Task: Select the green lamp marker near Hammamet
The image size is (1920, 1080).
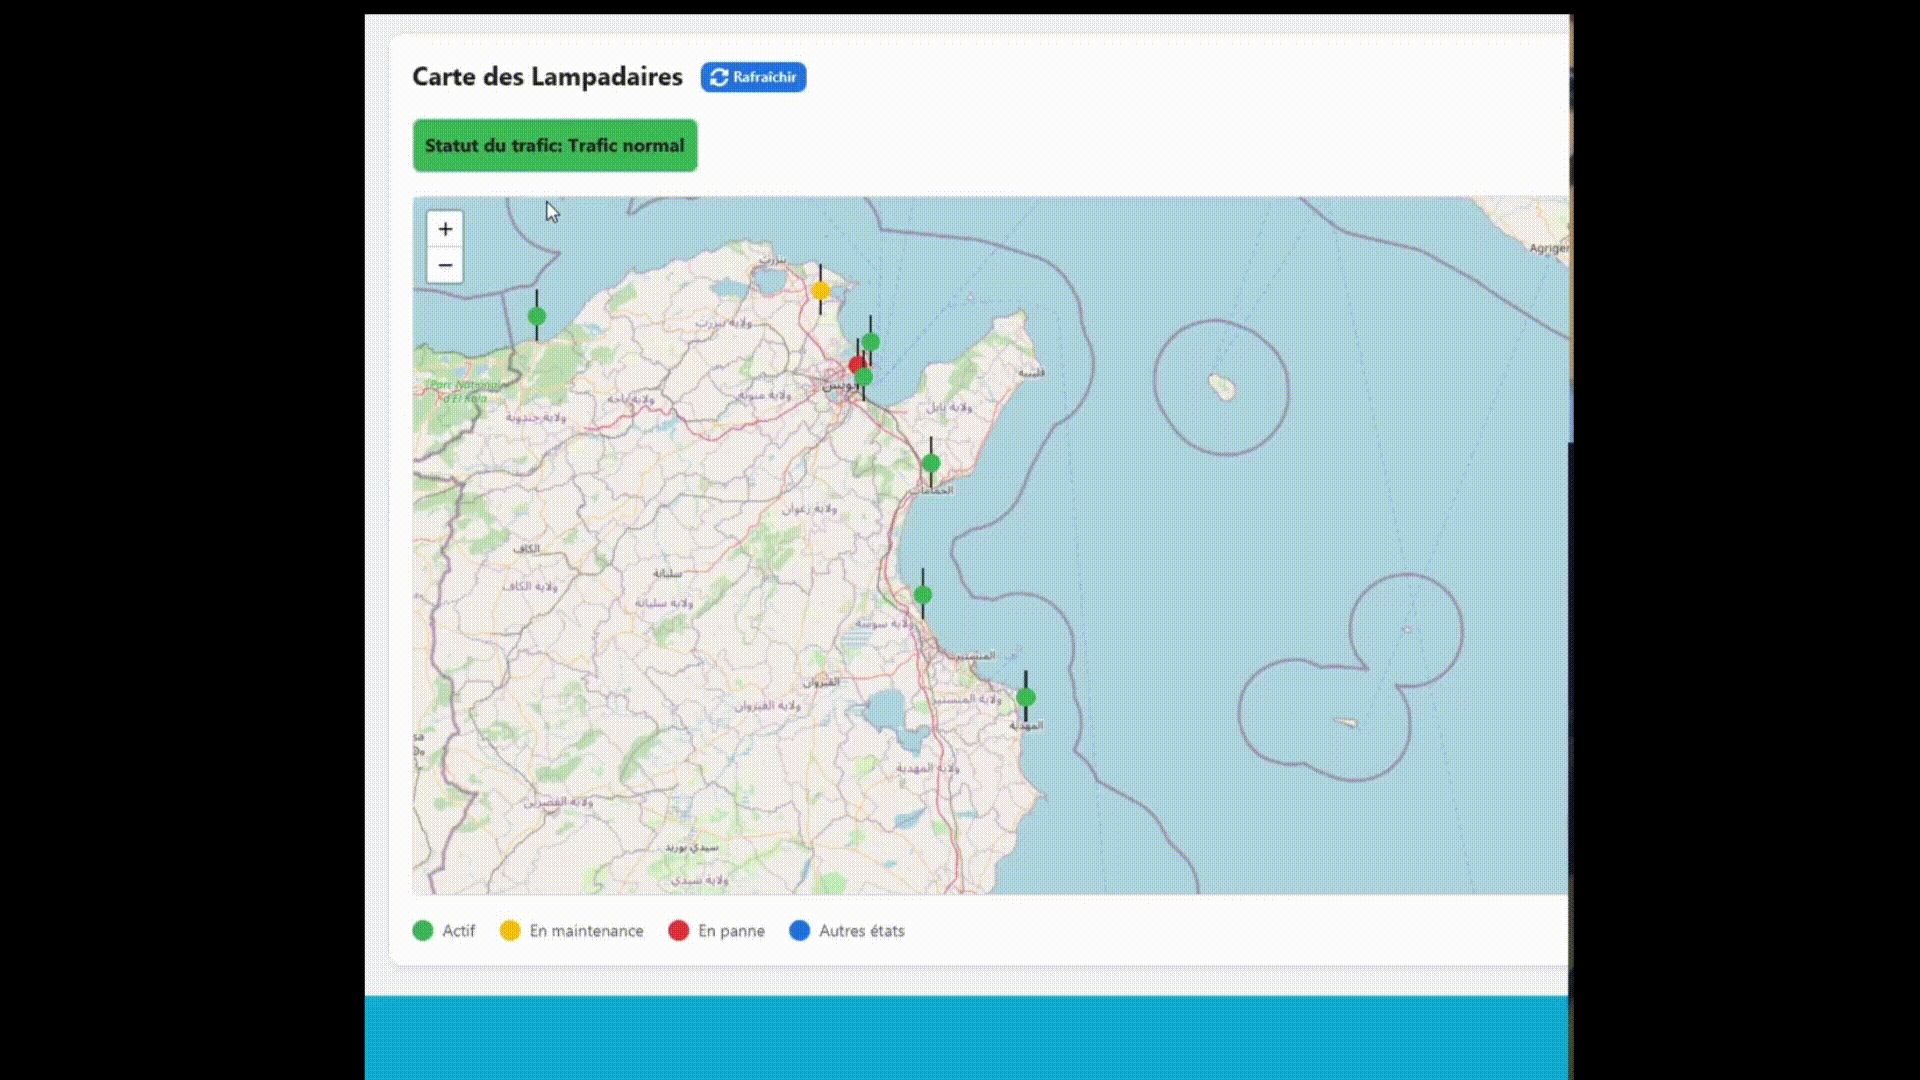Action: pyautogui.click(x=931, y=463)
